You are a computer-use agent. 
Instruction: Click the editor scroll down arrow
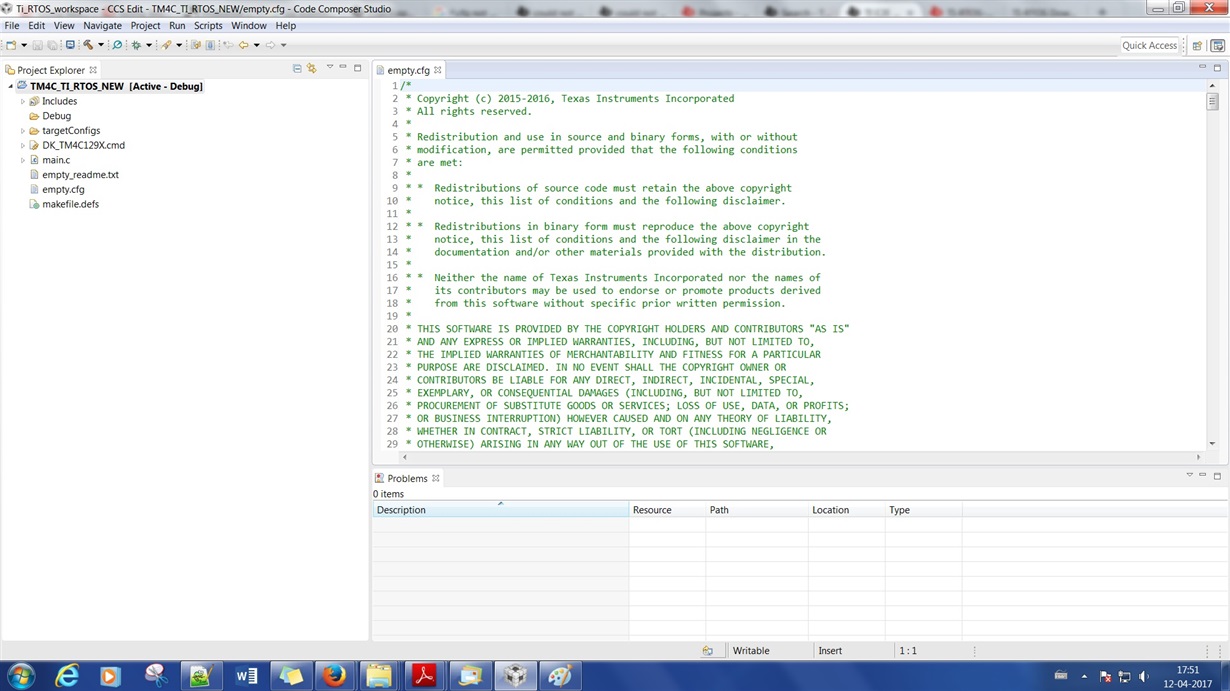point(1212,443)
